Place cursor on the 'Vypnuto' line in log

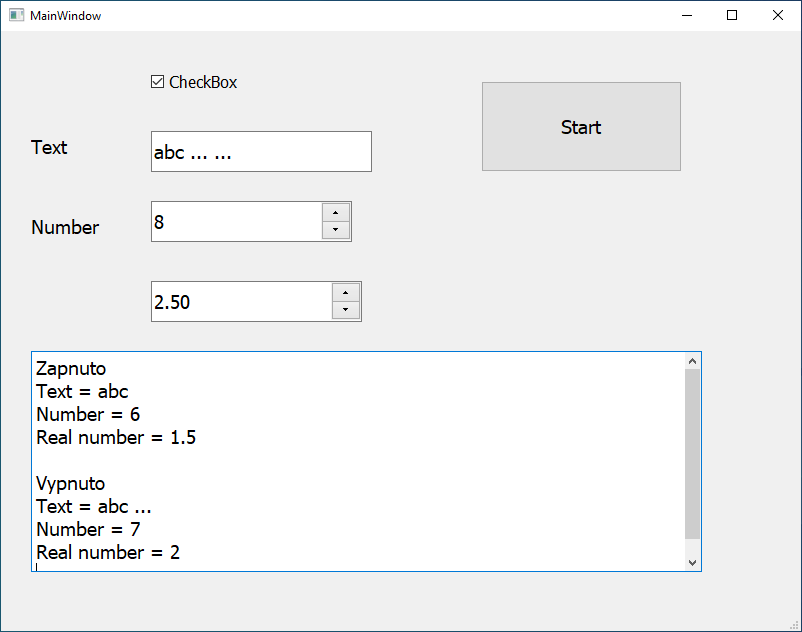(x=70, y=484)
